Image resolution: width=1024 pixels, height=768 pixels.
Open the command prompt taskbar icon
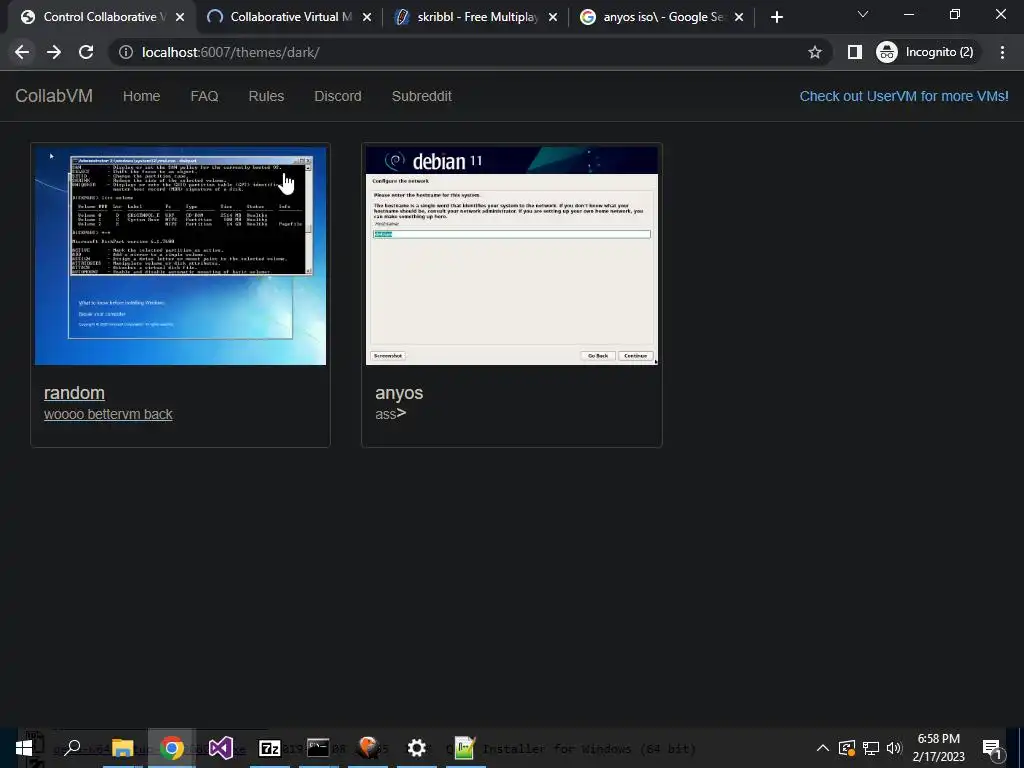(x=318, y=748)
